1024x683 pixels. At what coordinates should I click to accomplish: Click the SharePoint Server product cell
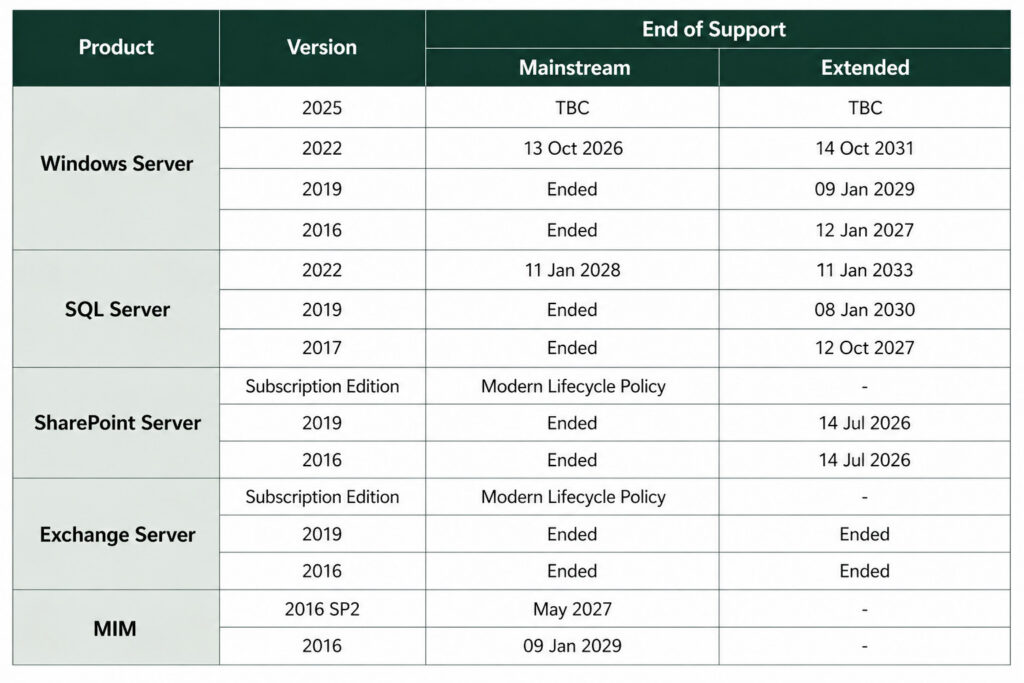click(x=116, y=423)
